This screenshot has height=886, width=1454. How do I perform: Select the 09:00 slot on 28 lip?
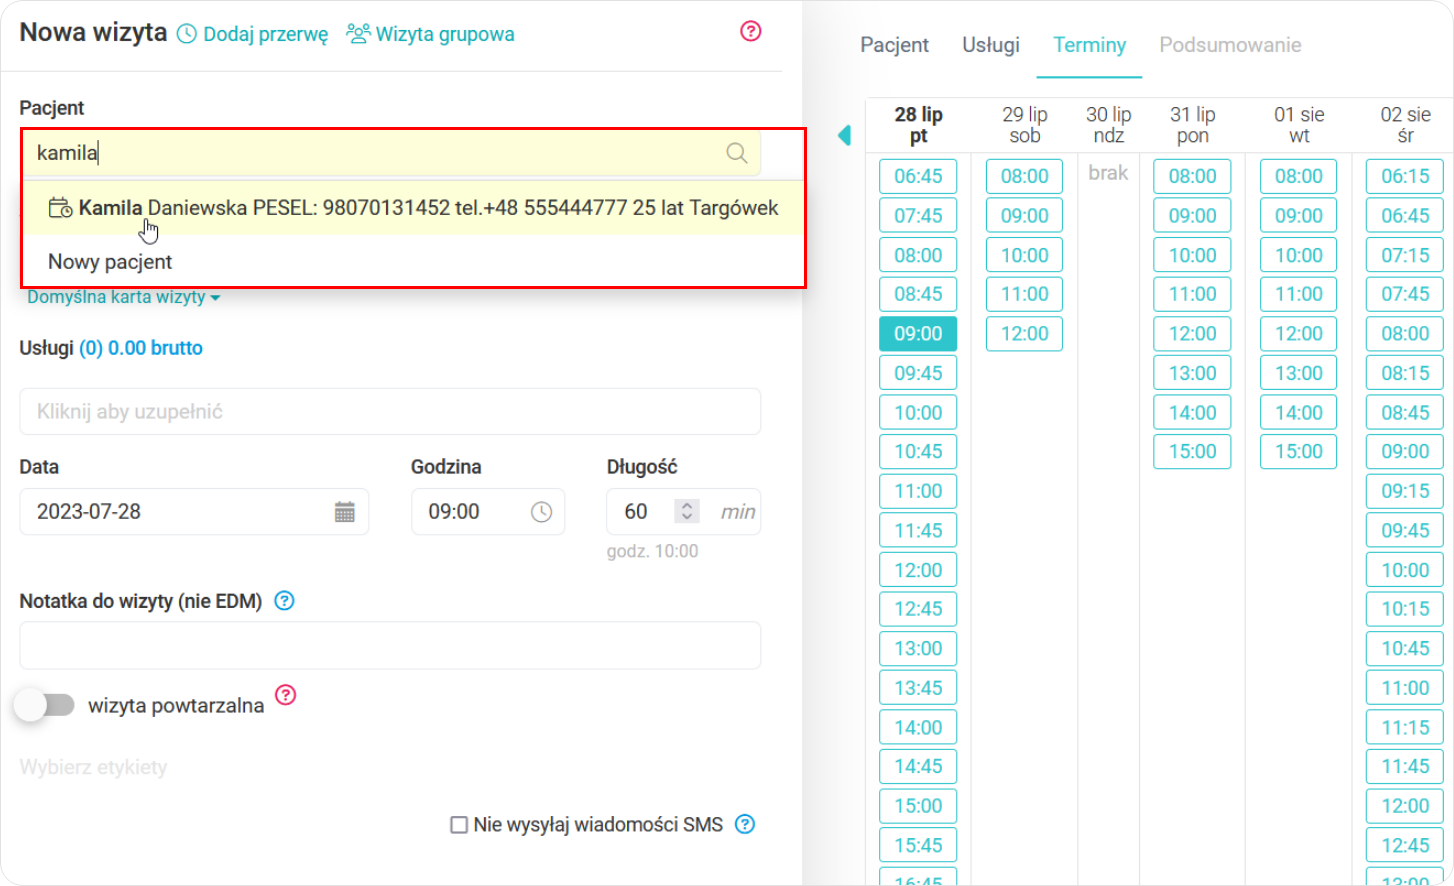pyautogui.click(x=918, y=334)
